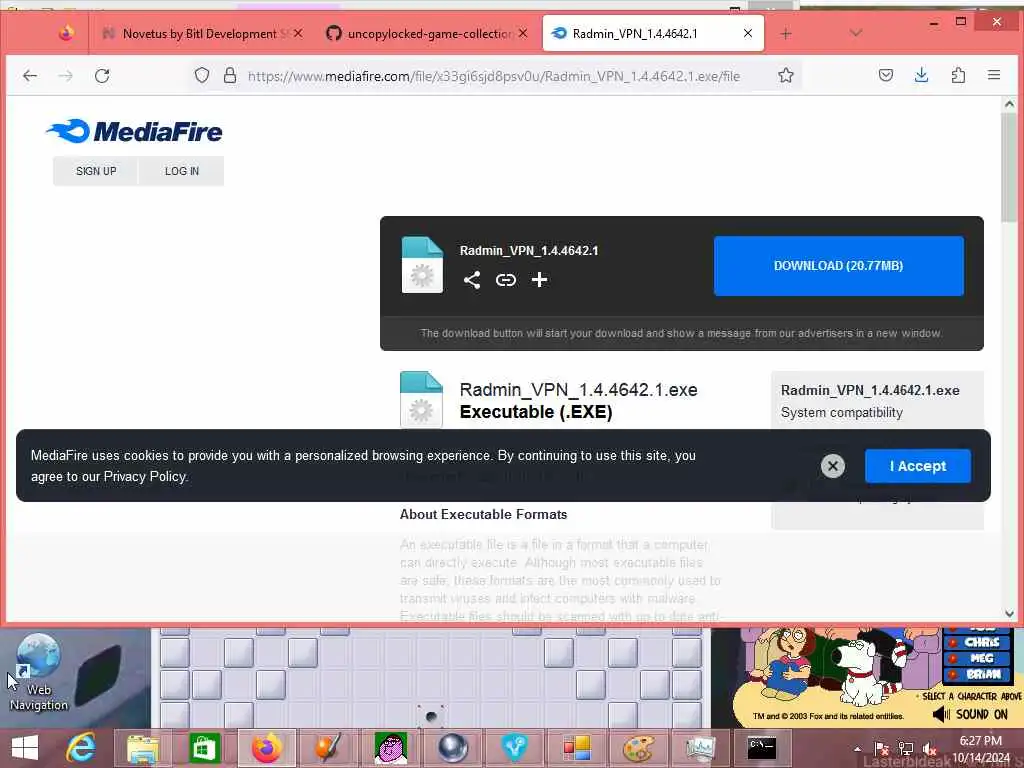Image resolution: width=1024 pixels, height=768 pixels.
Task: Click the About Executable Formats heading
Action: [483, 515]
